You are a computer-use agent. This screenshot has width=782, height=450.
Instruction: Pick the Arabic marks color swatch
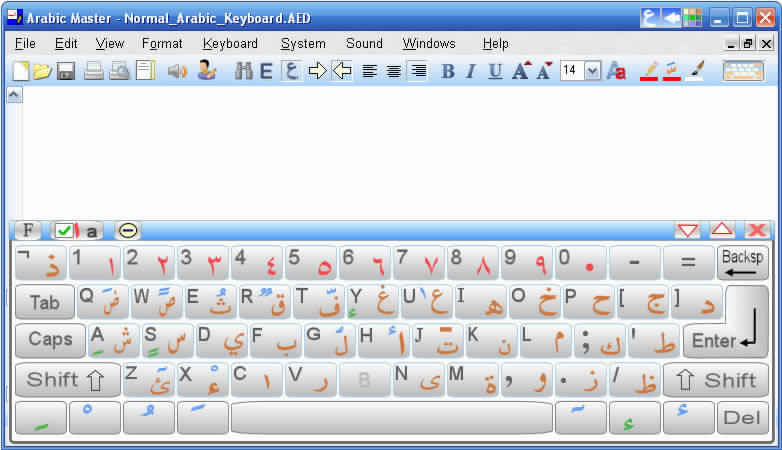[x=672, y=71]
